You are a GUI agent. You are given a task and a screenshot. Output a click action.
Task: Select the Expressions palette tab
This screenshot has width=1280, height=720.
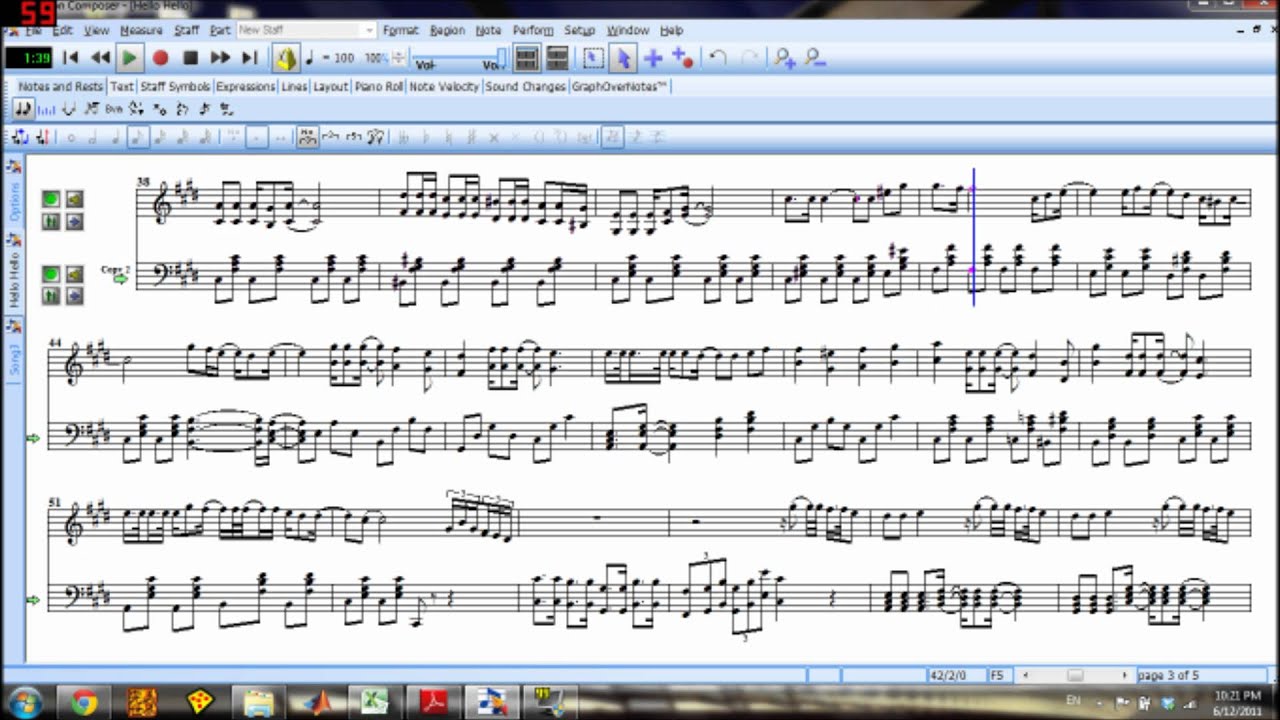246,87
